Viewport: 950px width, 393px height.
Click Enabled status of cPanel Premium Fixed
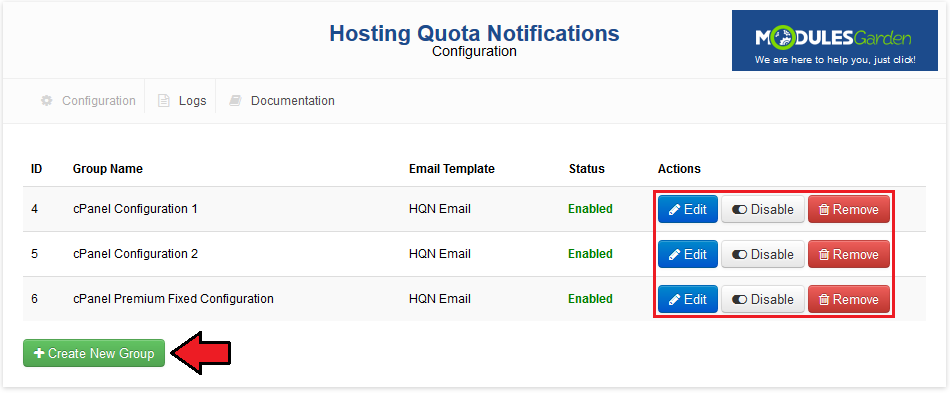click(x=590, y=299)
